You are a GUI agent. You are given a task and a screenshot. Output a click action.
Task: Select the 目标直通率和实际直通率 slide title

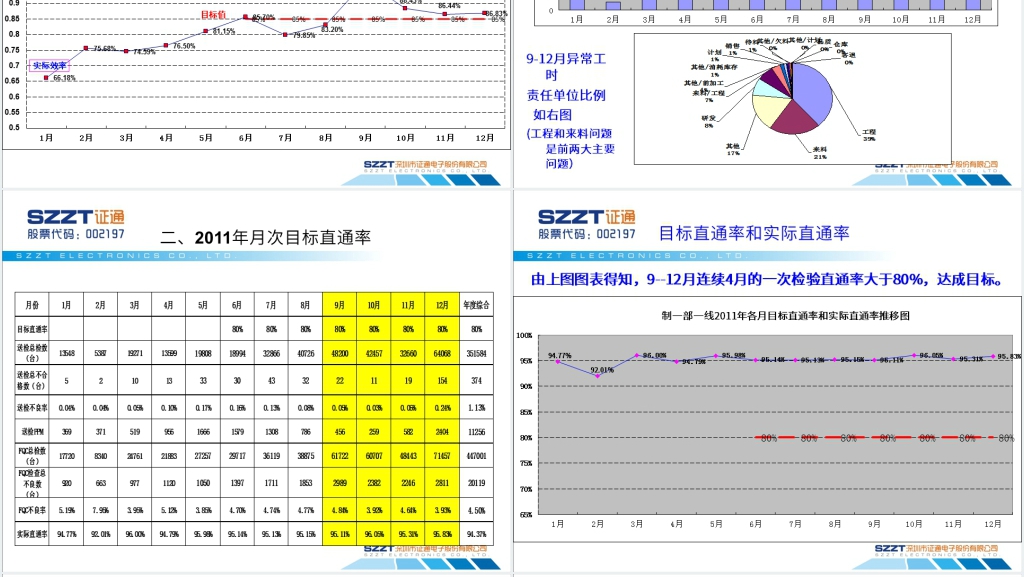(x=754, y=234)
